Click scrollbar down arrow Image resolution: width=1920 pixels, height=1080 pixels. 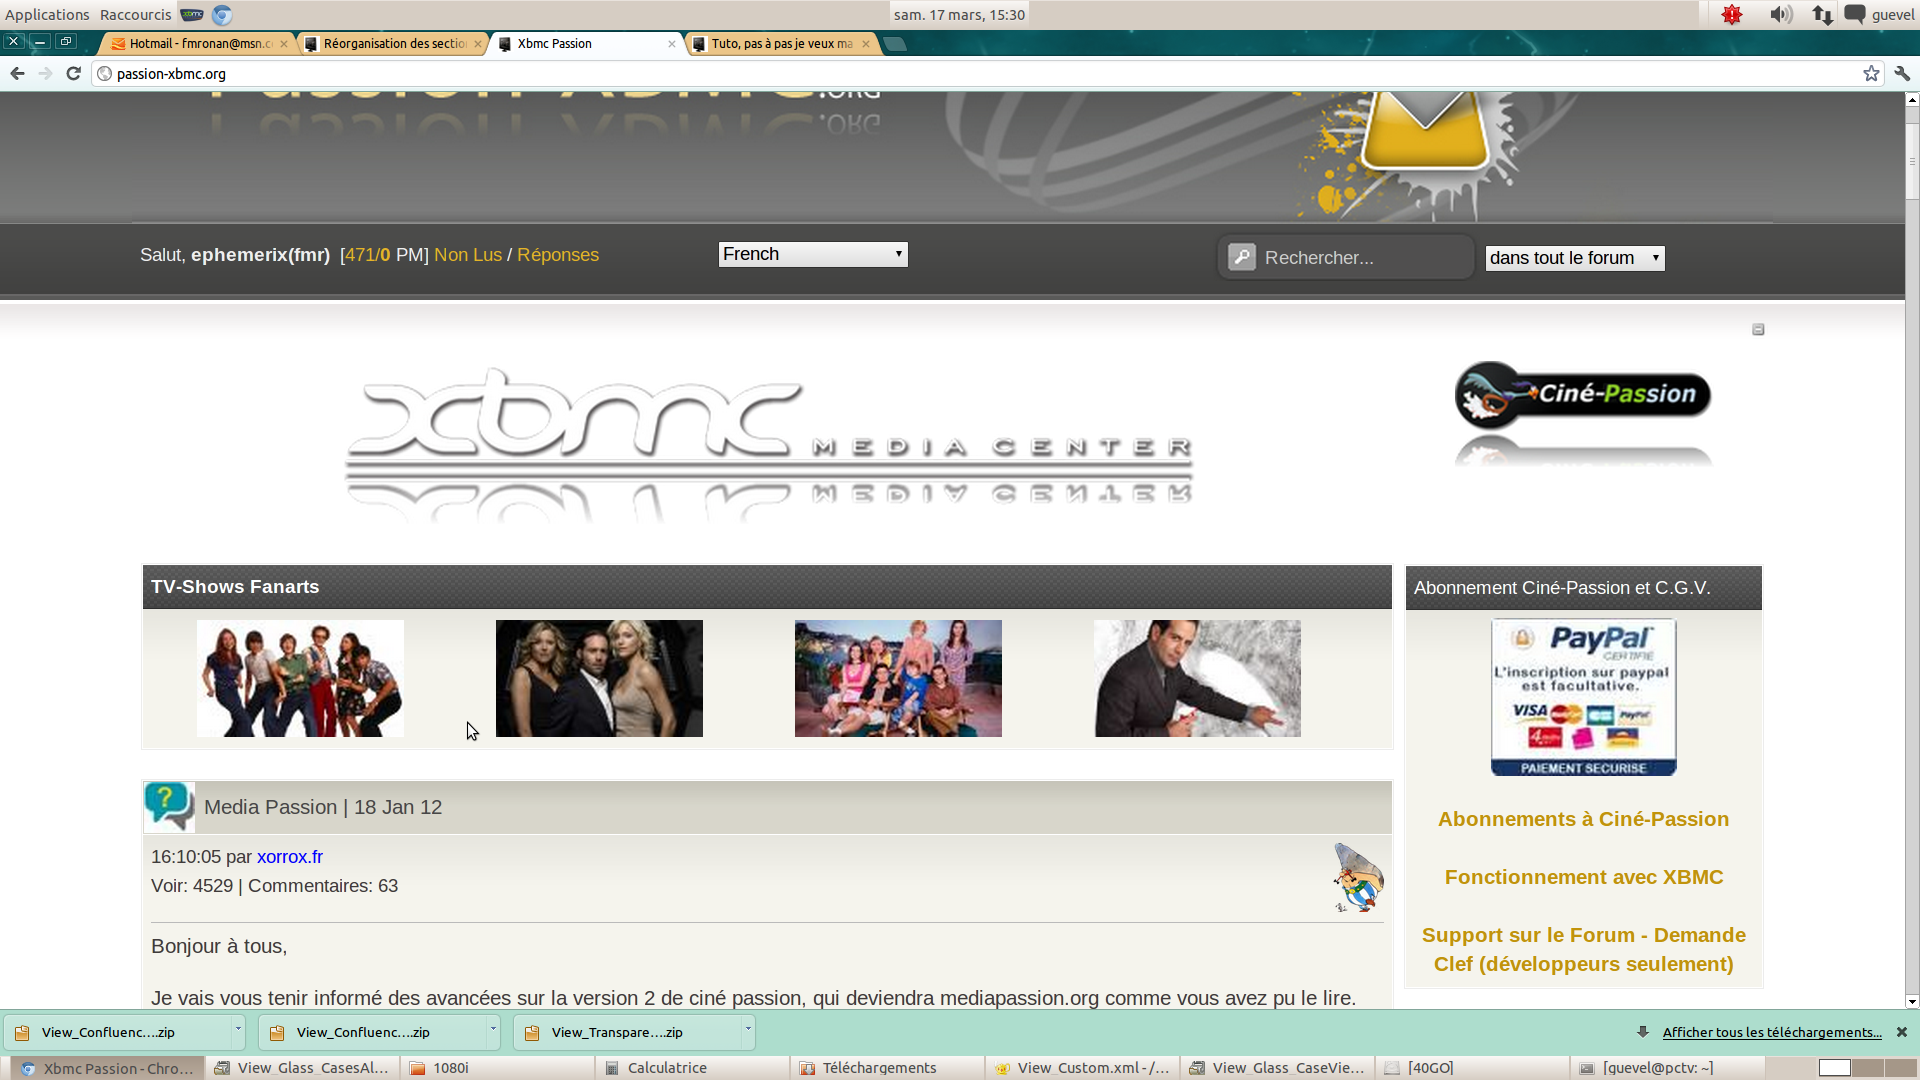(1912, 1001)
